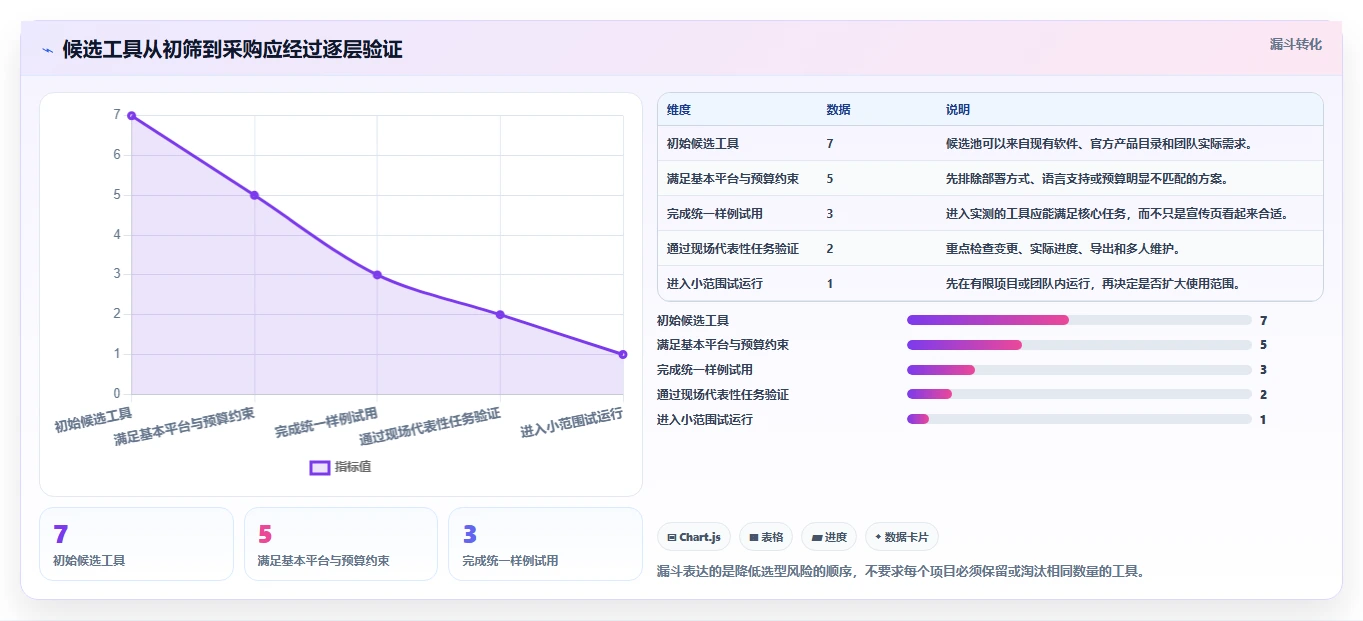Image resolution: width=1363 pixels, height=621 pixels.
Task: Click the lightning icon beside the title
Action: pyautogui.click(x=48, y=50)
